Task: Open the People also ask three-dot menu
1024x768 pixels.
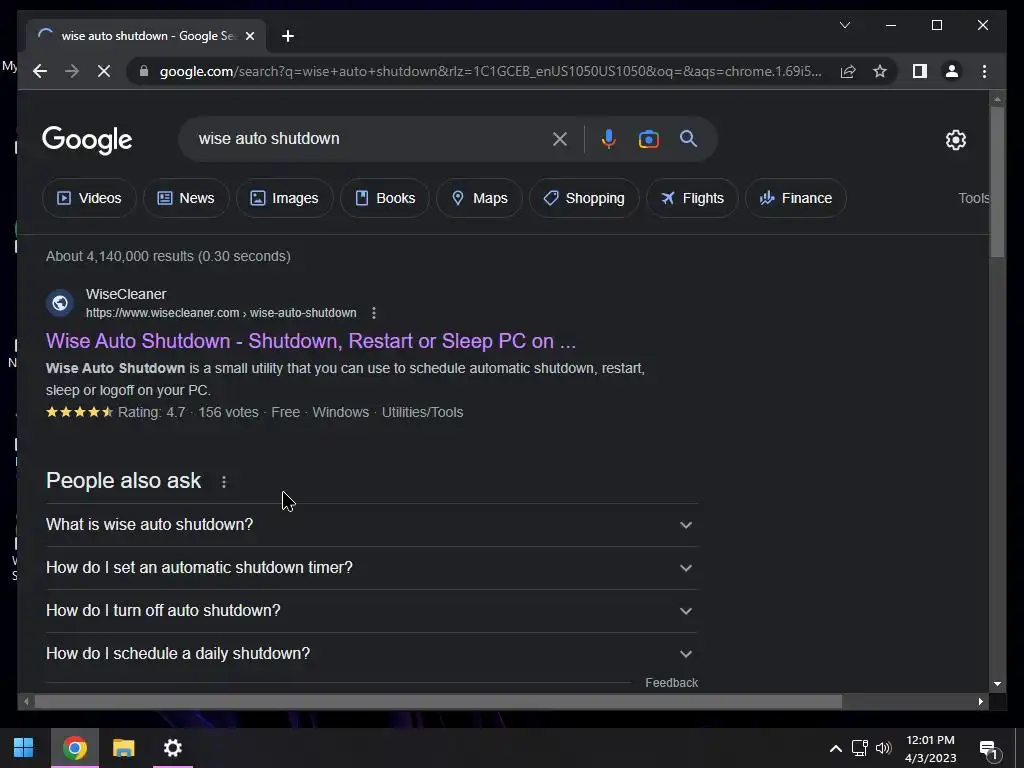Action: pos(224,482)
